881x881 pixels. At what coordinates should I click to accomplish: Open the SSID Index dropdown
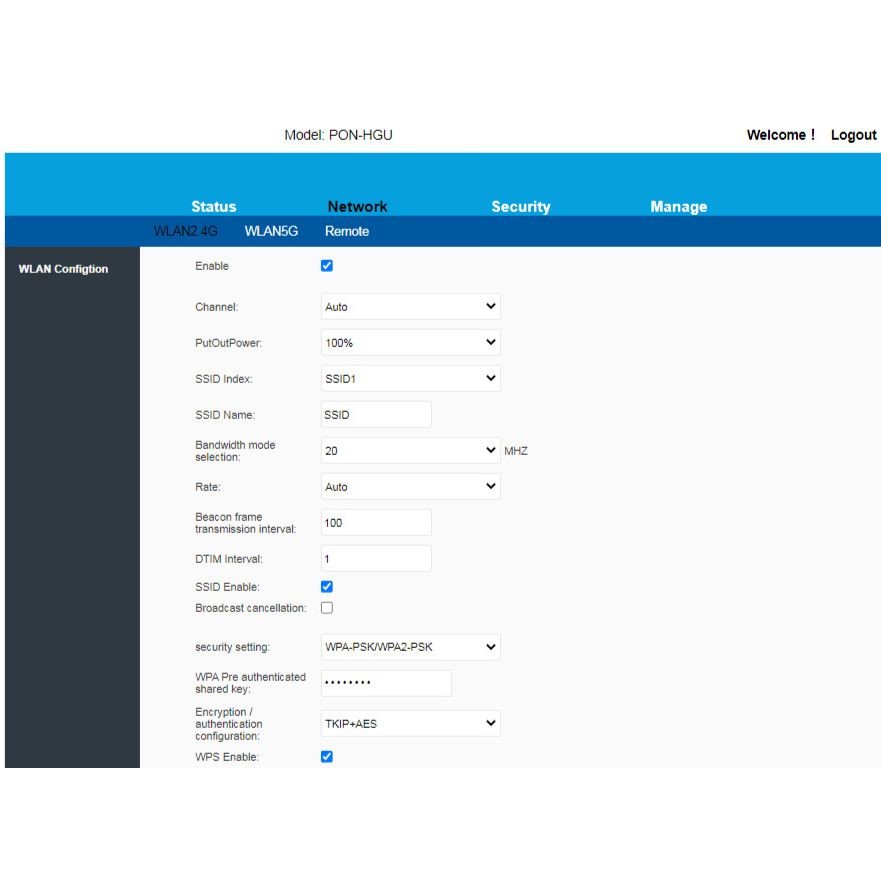coord(410,379)
